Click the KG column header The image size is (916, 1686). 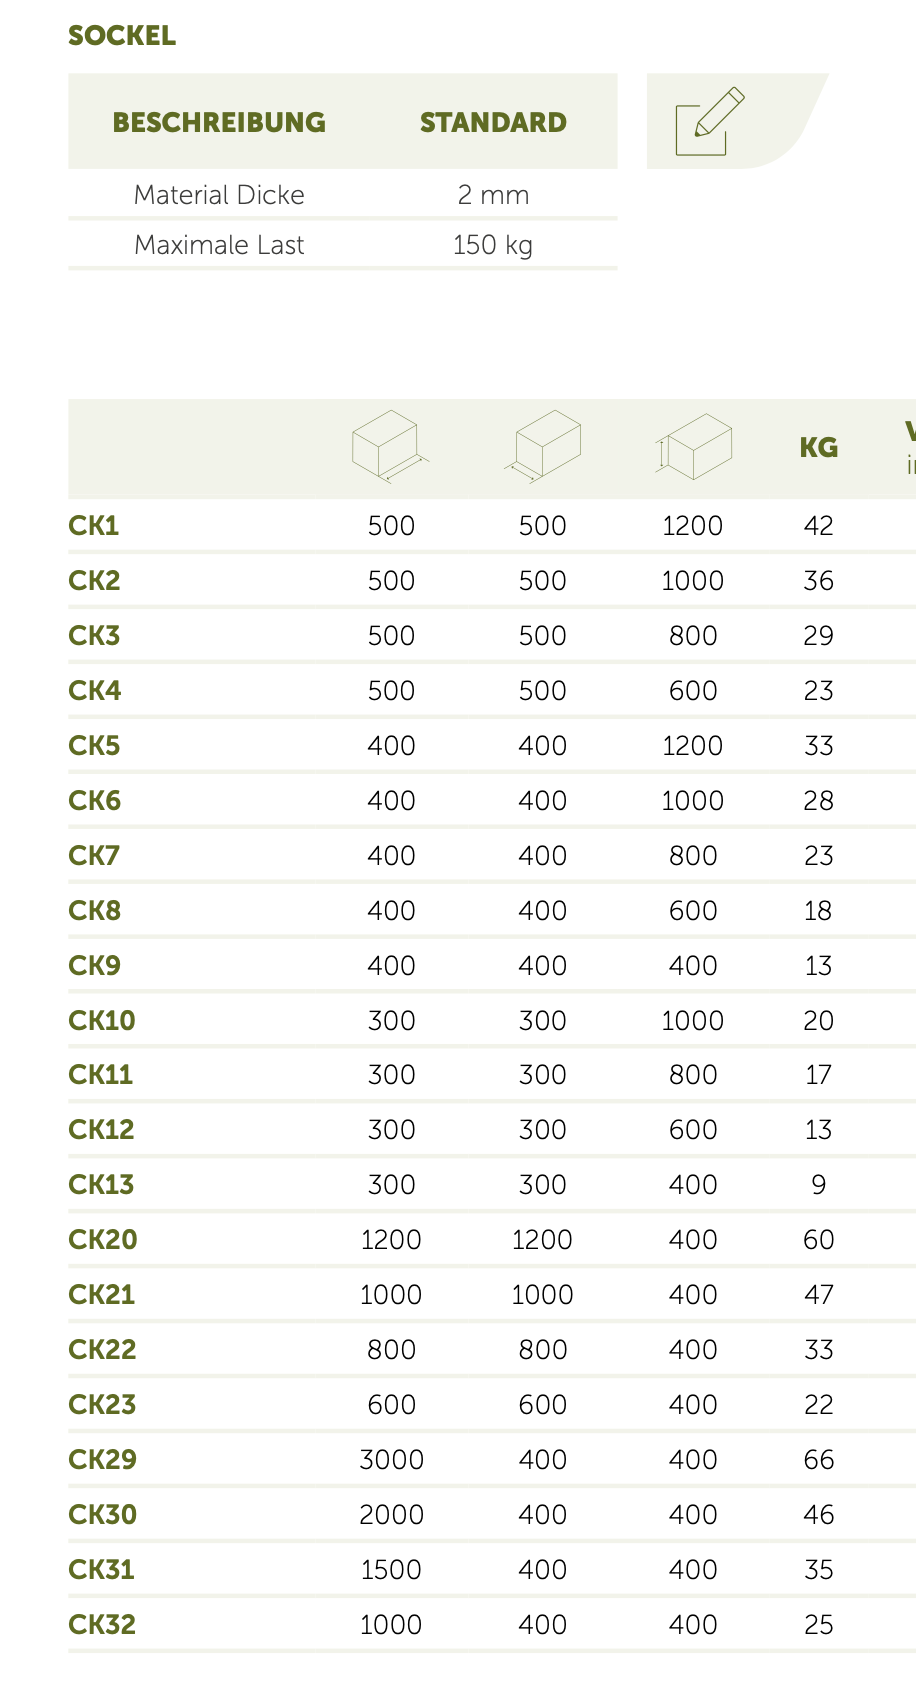click(x=818, y=448)
